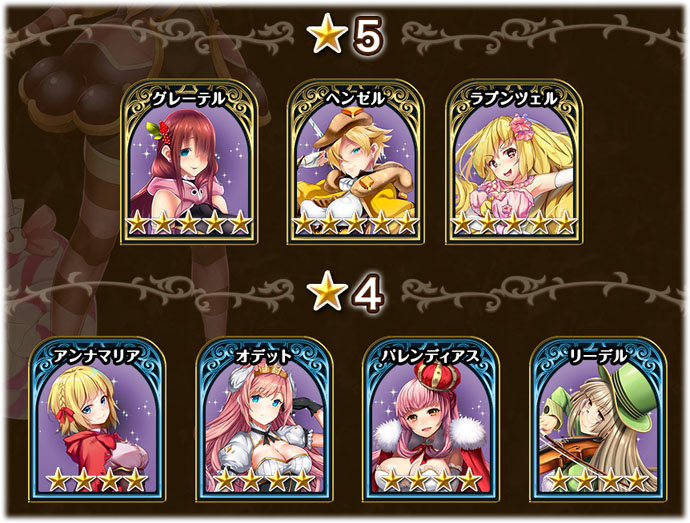Open the アンナマリア character card
690x523 pixels.
click(x=97, y=420)
